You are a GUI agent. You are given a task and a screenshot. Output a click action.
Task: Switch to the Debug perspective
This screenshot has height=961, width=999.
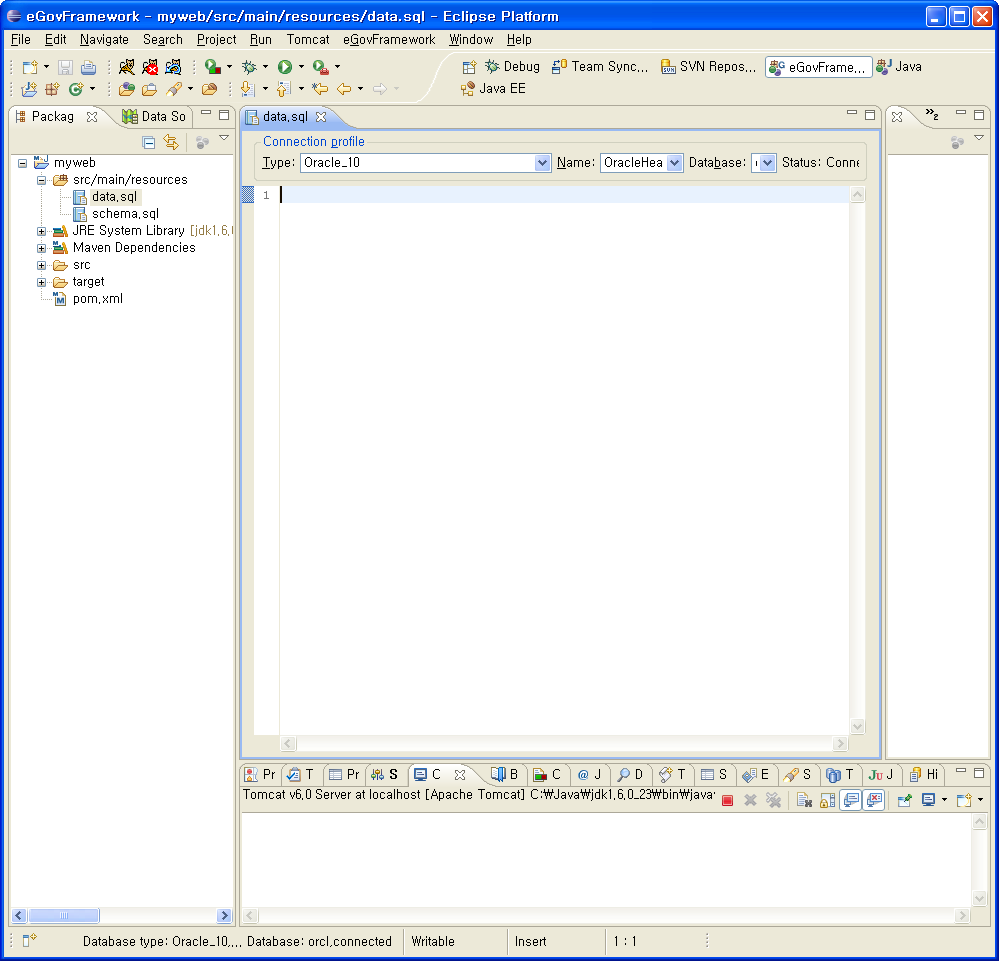pos(513,66)
